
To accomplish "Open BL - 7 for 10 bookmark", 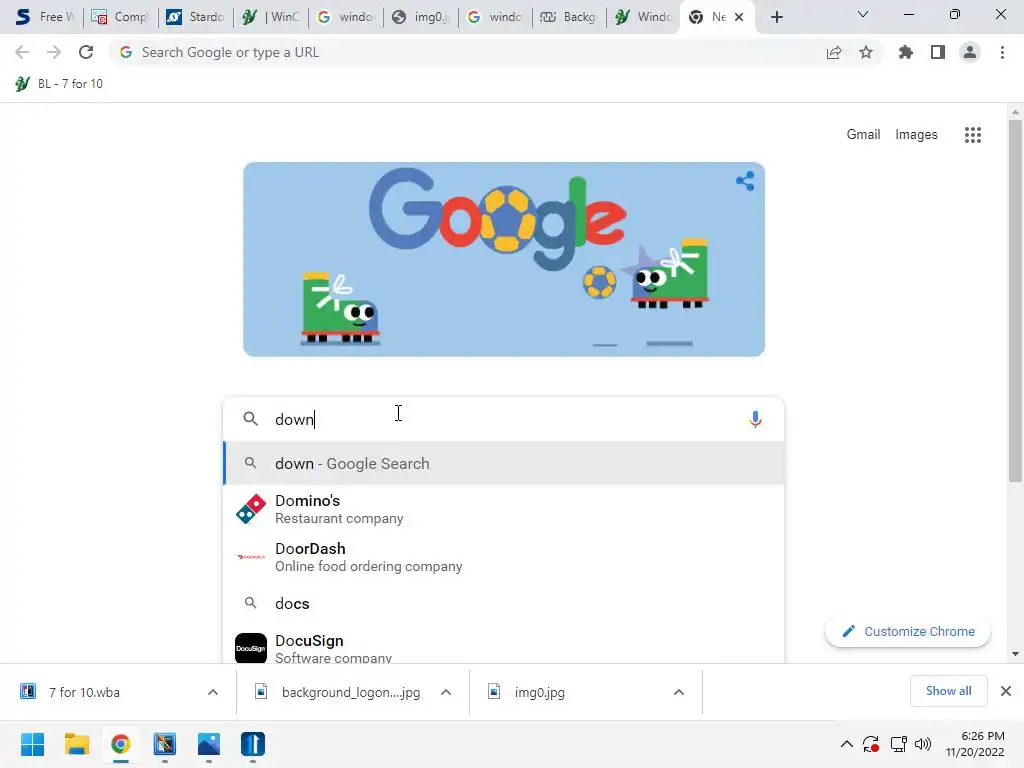I will (x=59, y=84).
